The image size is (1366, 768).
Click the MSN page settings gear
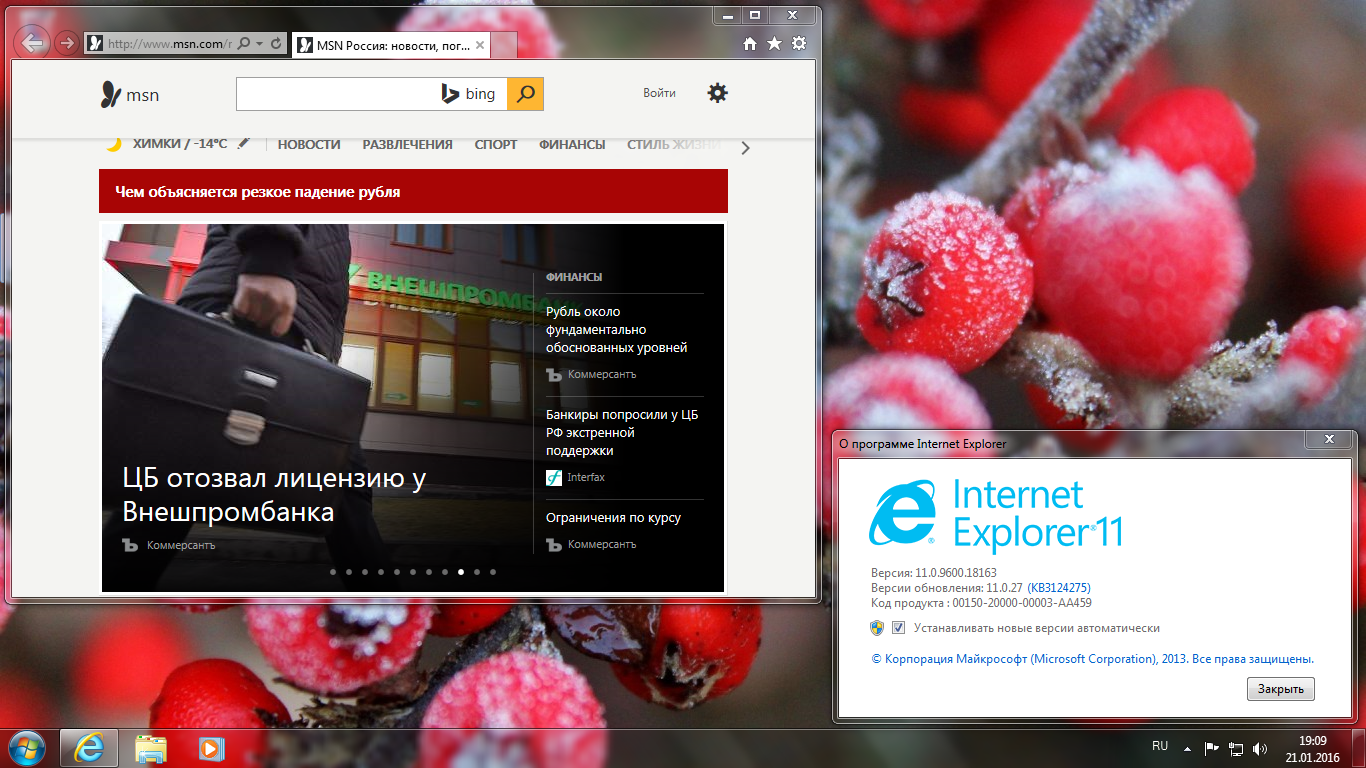(717, 93)
